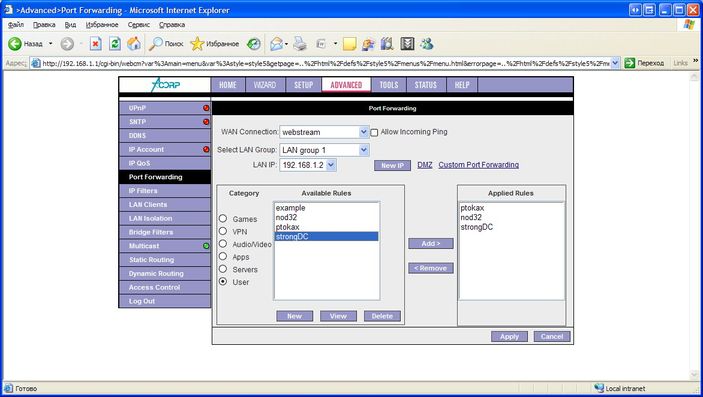Click the Mail envelope icon

pyautogui.click(x=277, y=44)
